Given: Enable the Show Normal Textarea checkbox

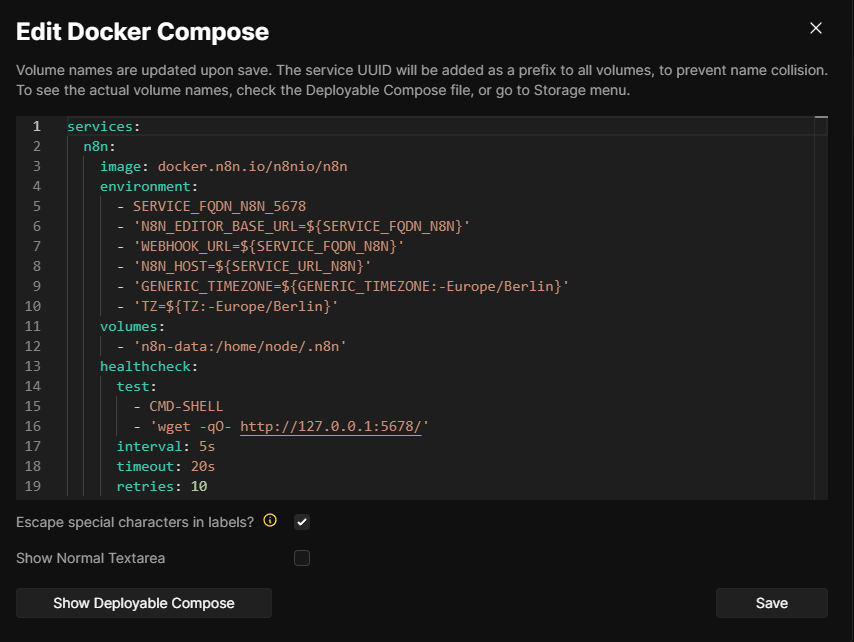Looking at the screenshot, I should 302,558.
